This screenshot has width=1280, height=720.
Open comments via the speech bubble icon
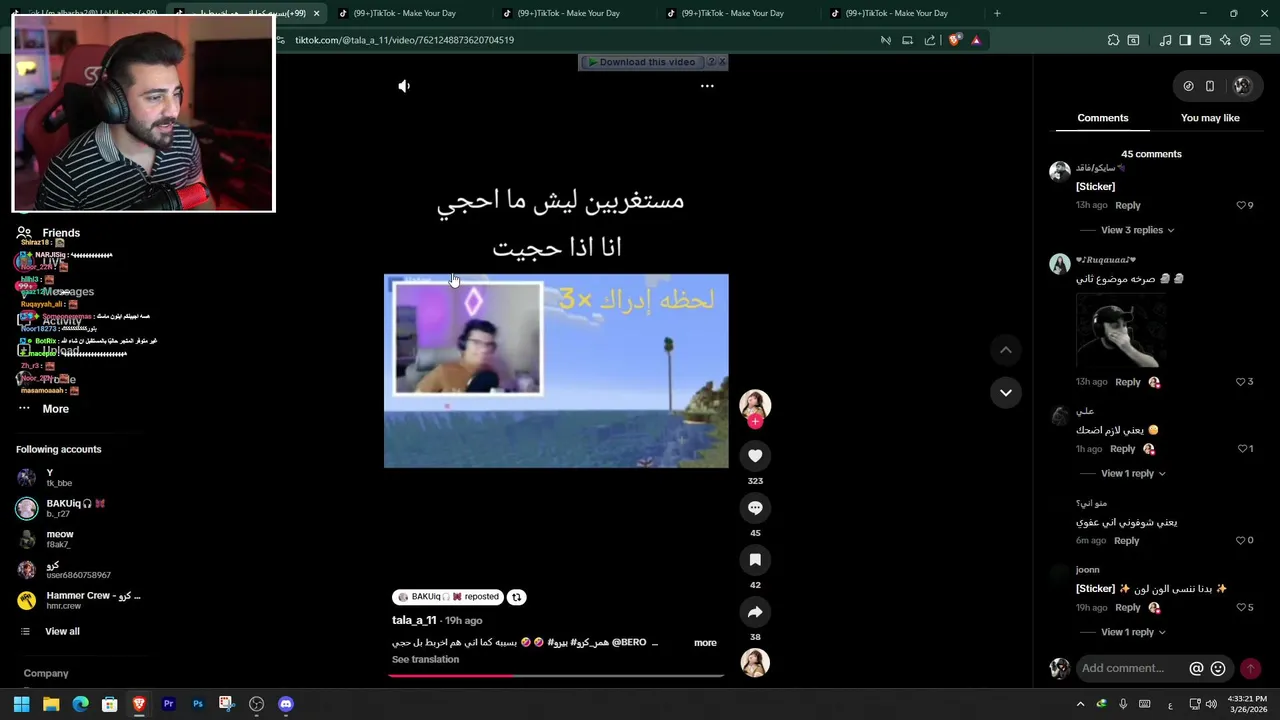pyautogui.click(x=755, y=508)
